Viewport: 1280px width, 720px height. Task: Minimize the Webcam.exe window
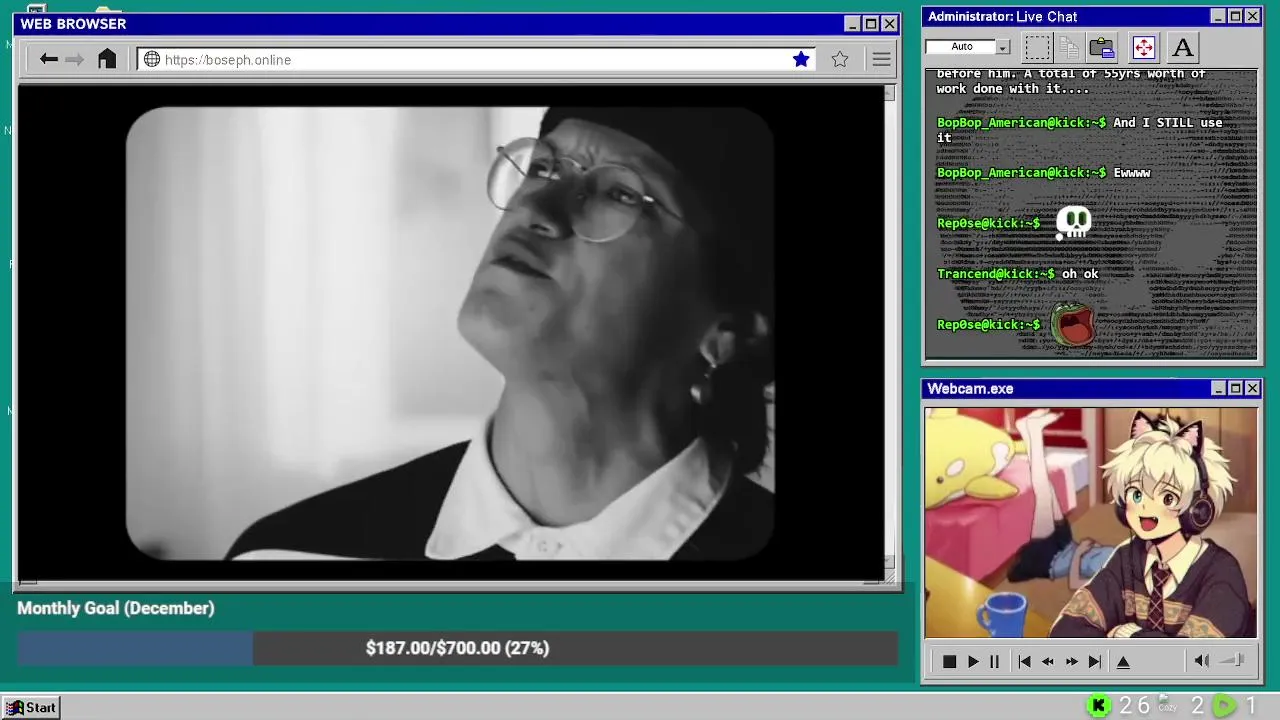pyautogui.click(x=1218, y=388)
